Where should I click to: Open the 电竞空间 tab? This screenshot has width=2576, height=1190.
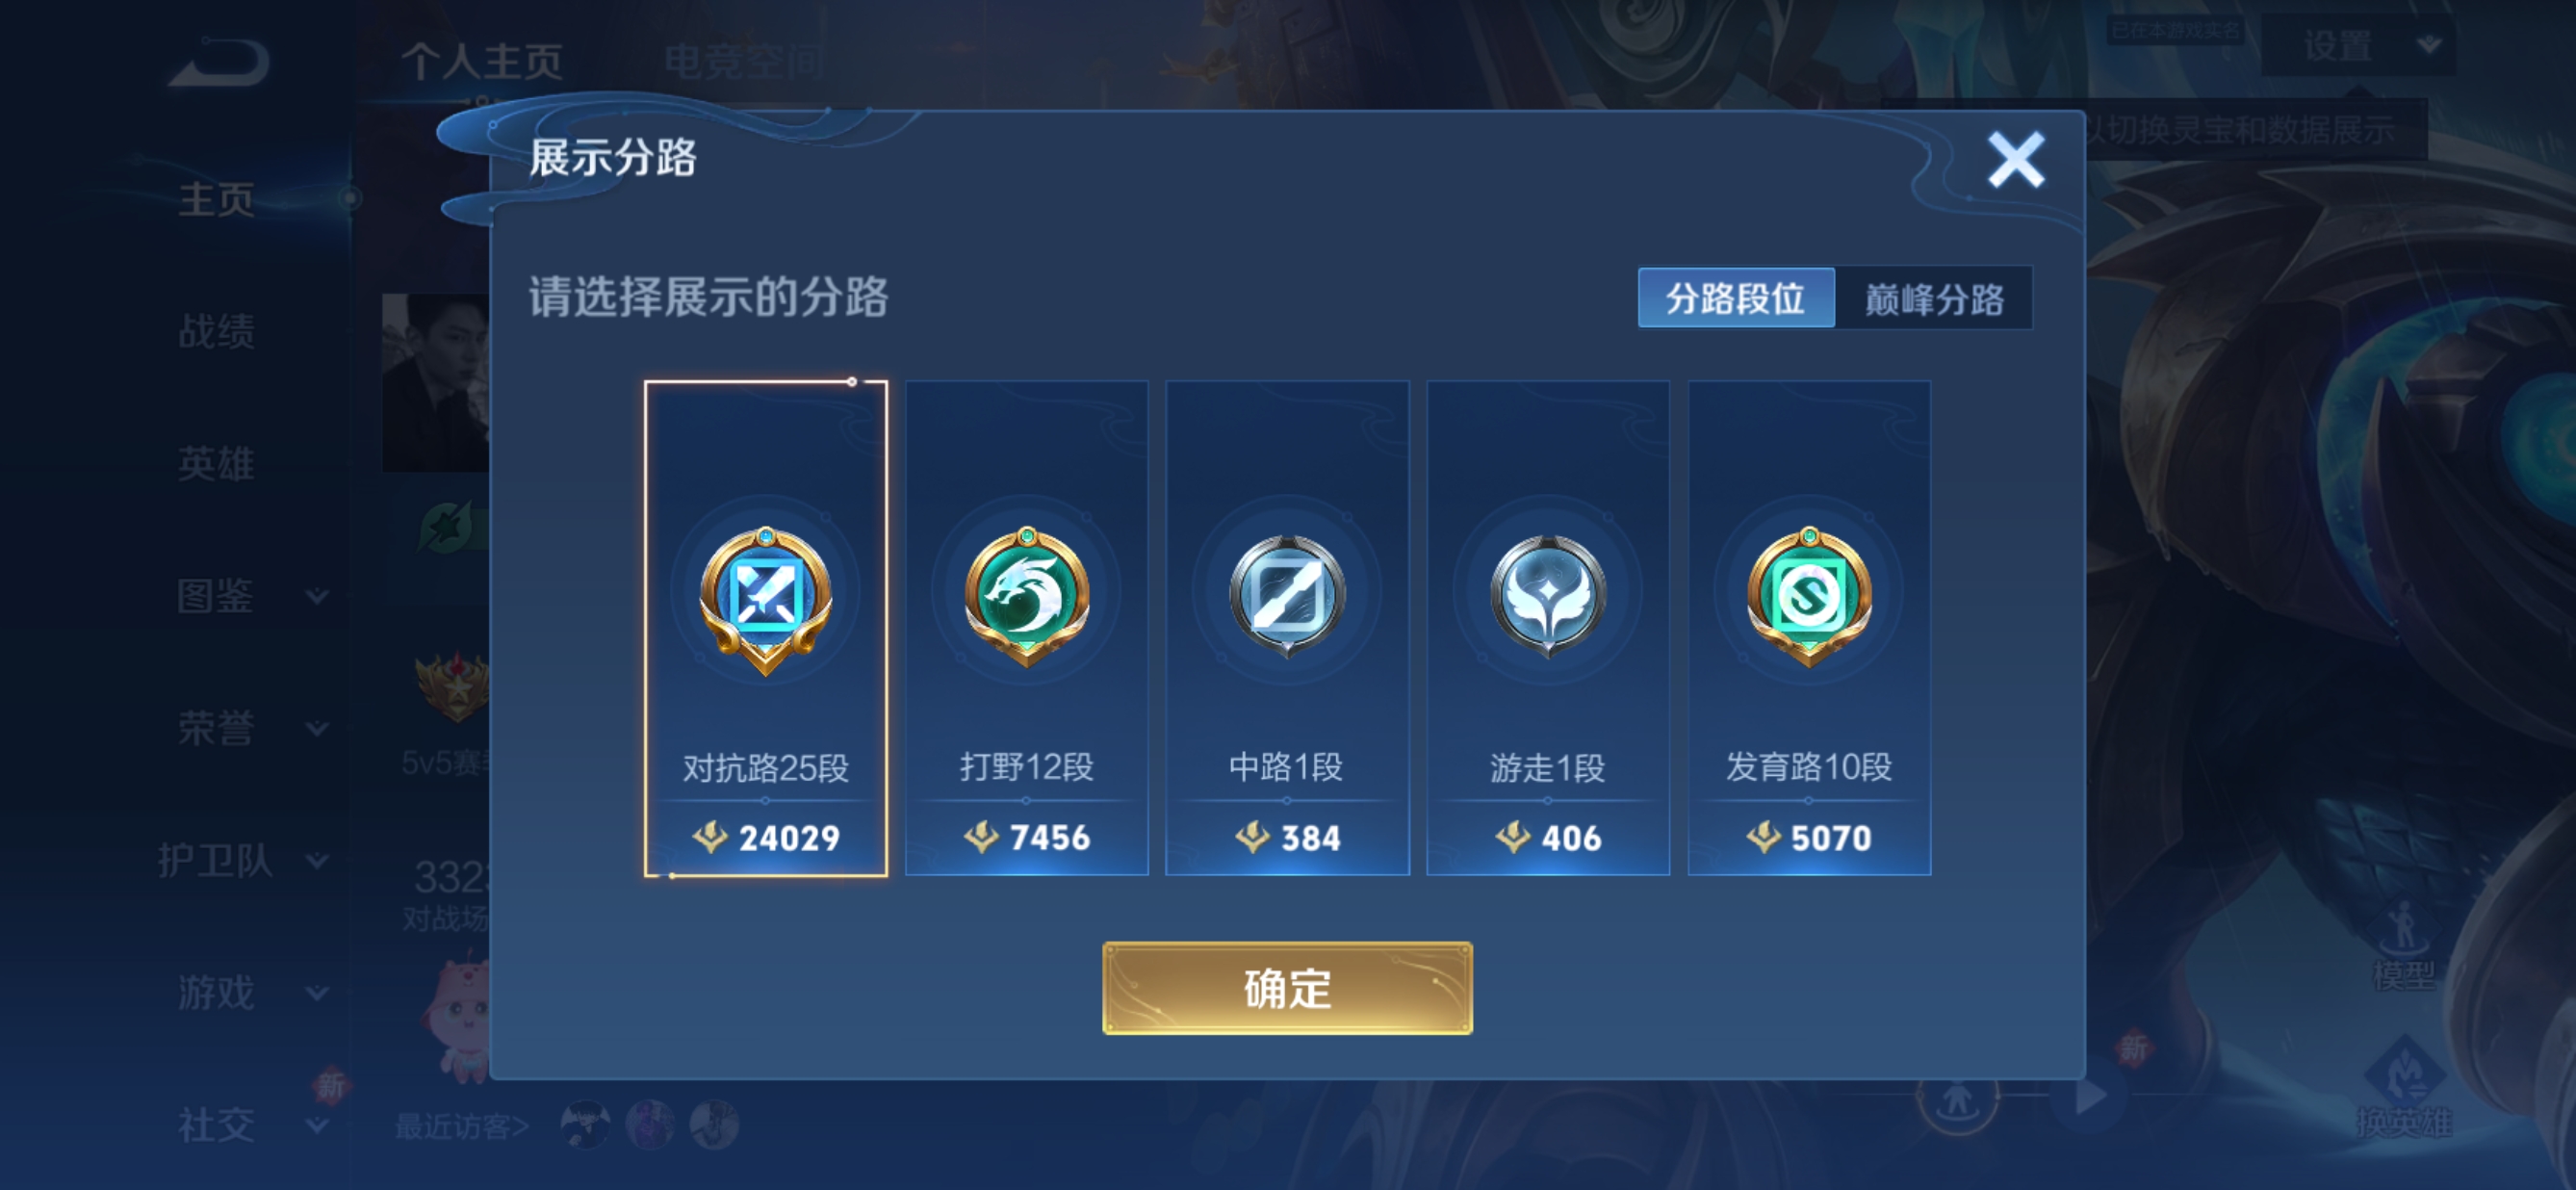pyautogui.click(x=744, y=62)
